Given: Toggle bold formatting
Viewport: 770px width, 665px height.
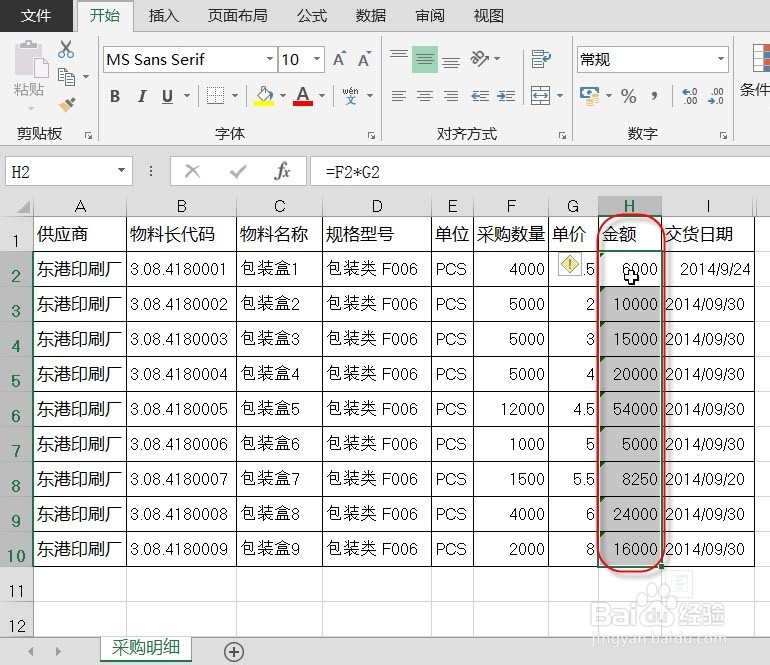Looking at the screenshot, I should pyautogui.click(x=115, y=96).
